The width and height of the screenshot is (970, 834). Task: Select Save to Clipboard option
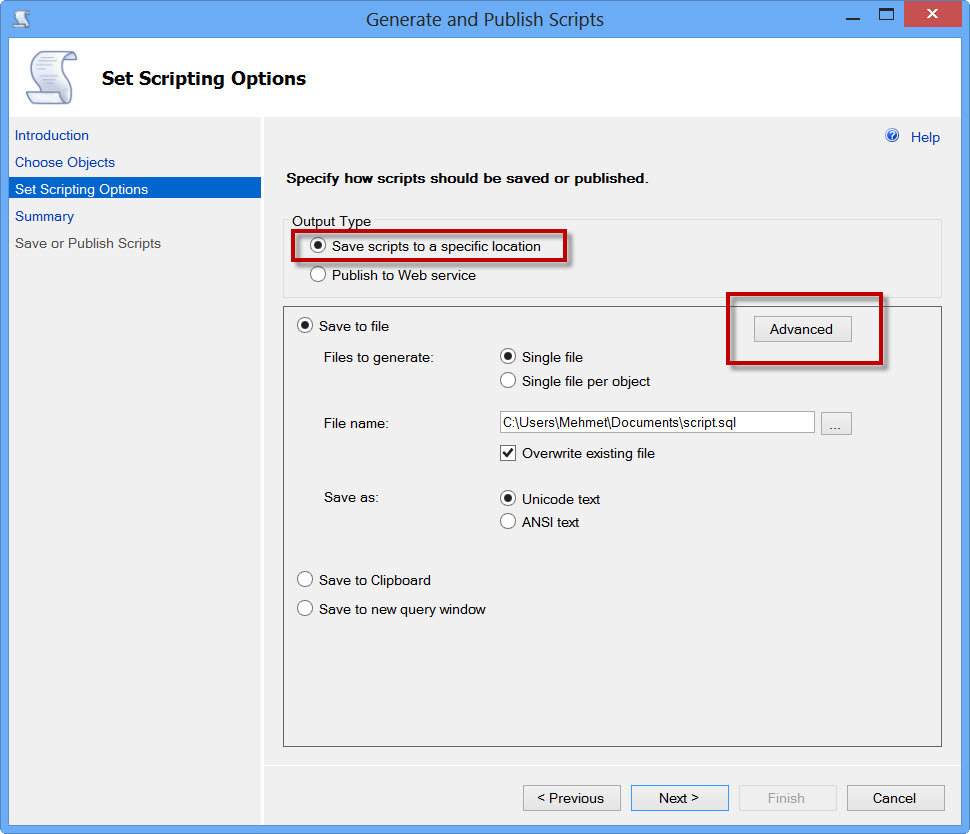click(x=305, y=580)
